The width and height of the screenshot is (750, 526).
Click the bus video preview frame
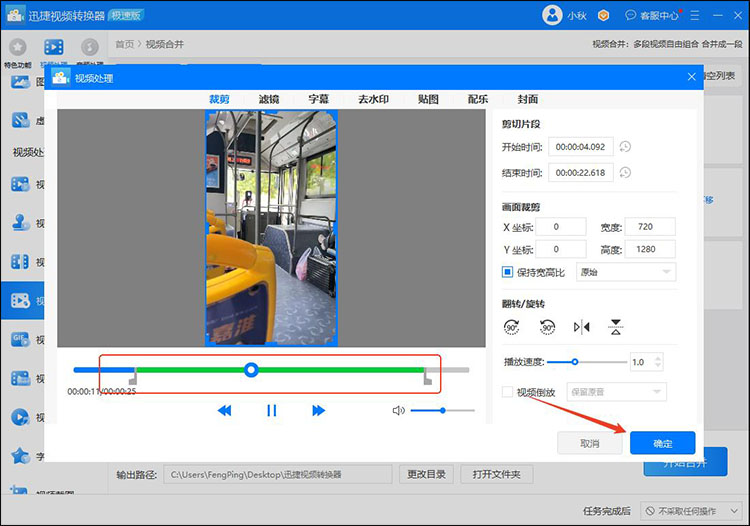pyautogui.click(x=272, y=228)
